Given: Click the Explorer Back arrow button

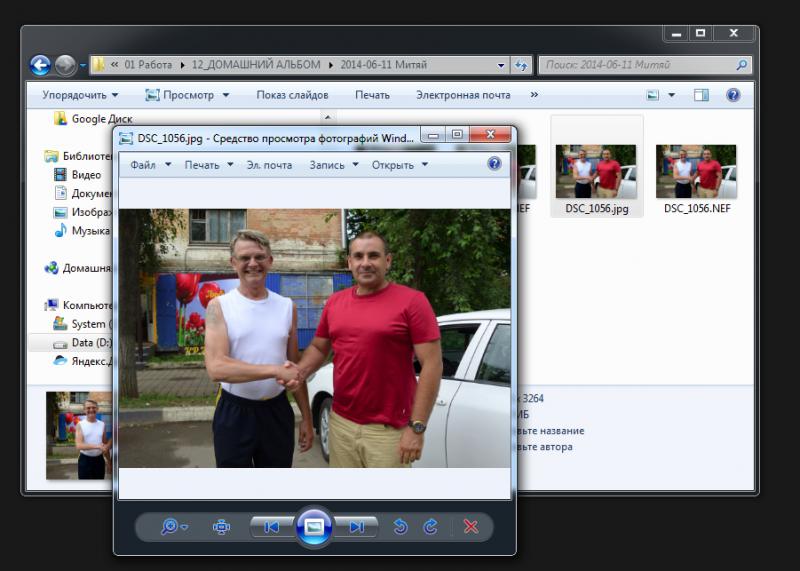Looking at the screenshot, I should point(40,65).
